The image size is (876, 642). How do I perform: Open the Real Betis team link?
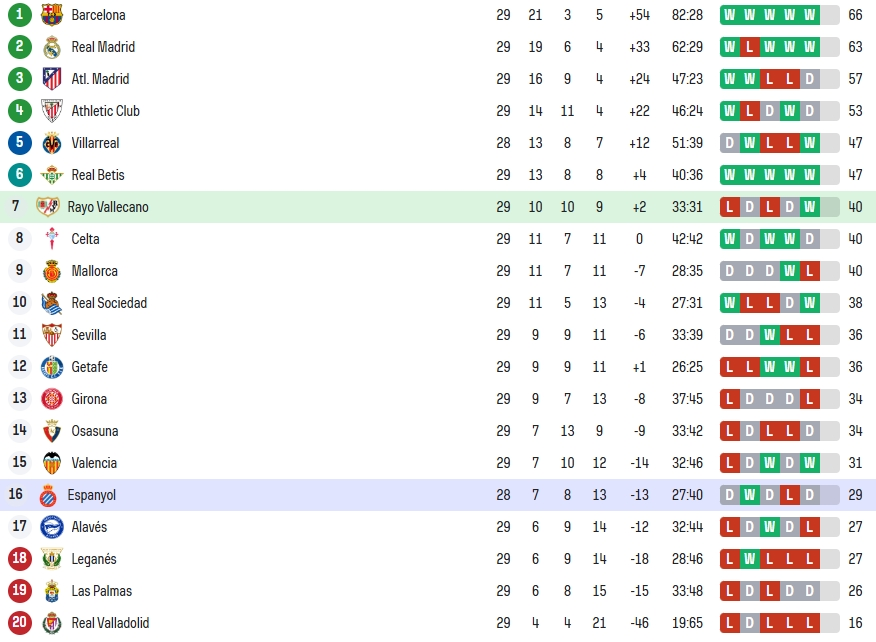point(98,175)
